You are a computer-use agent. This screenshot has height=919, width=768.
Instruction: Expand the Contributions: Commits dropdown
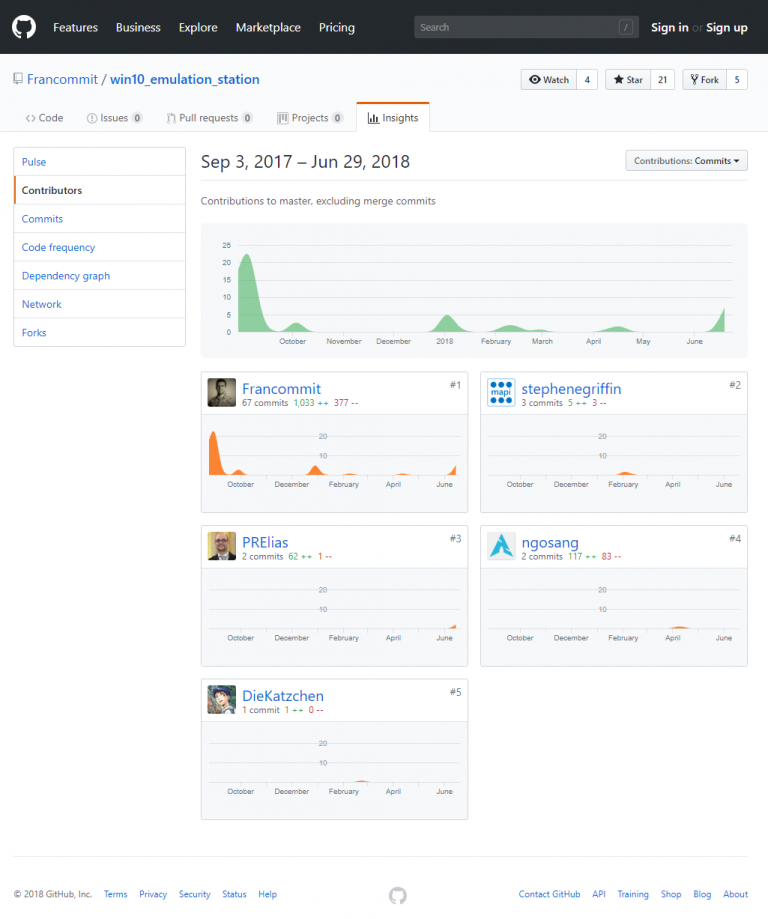point(687,161)
